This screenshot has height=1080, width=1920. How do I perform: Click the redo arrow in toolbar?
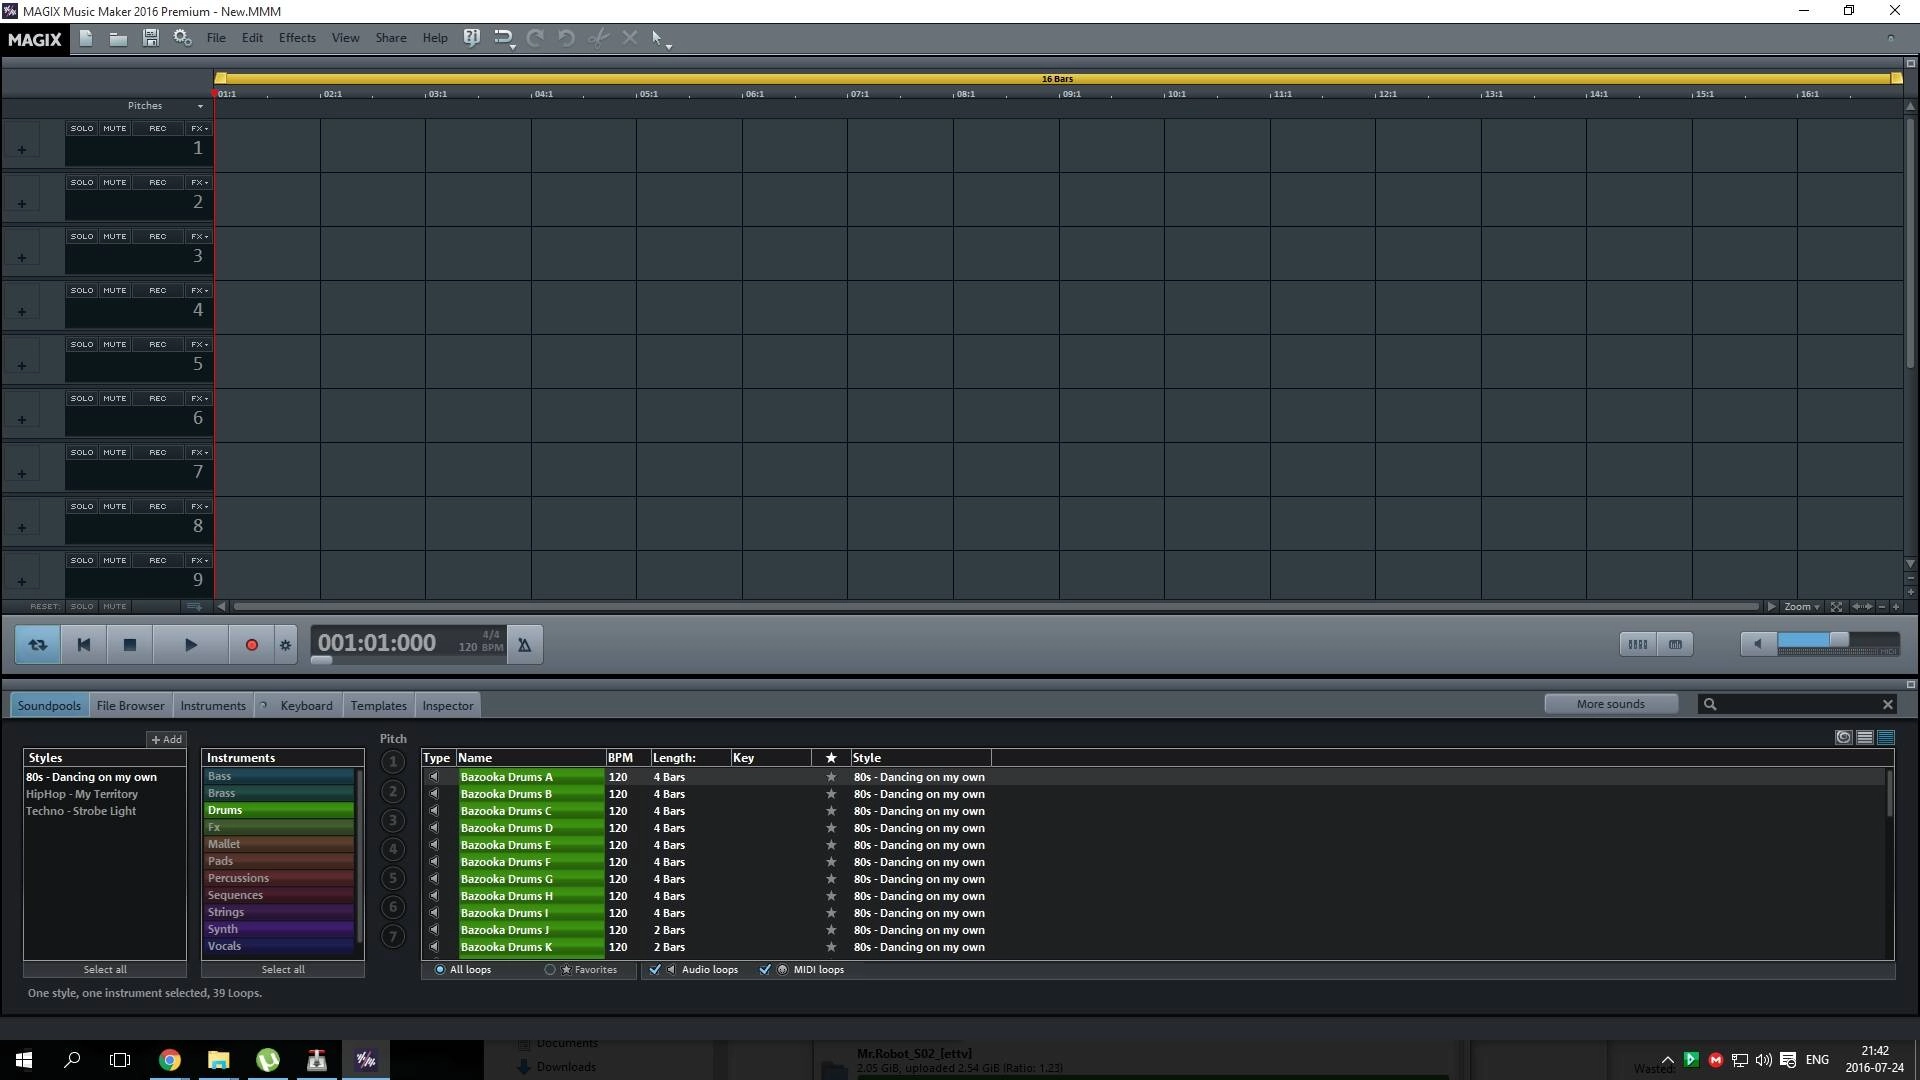click(x=535, y=38)
